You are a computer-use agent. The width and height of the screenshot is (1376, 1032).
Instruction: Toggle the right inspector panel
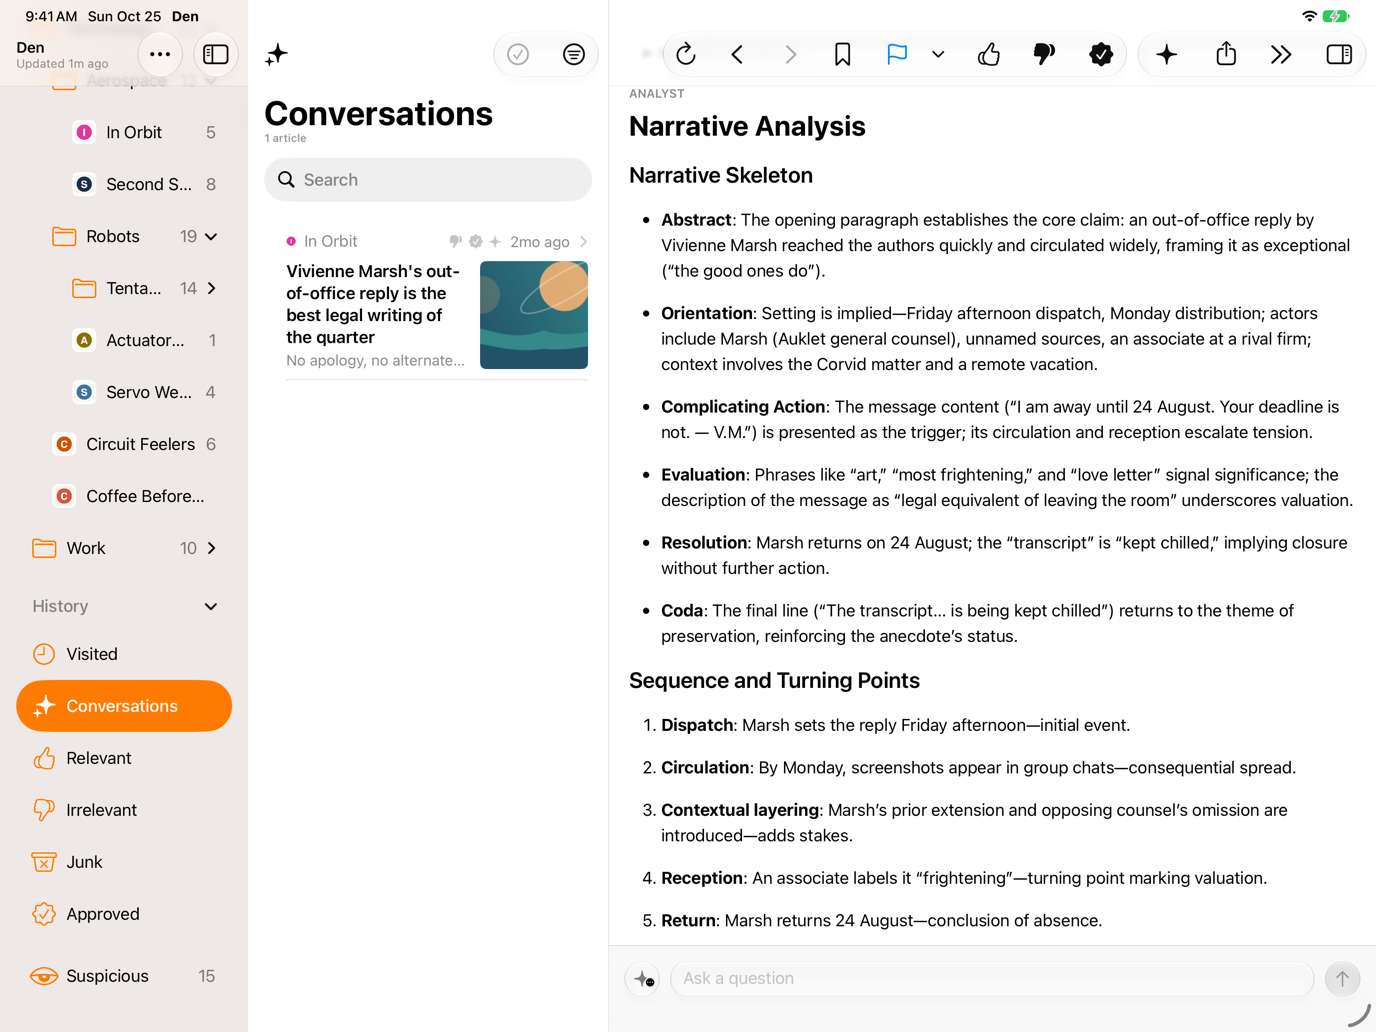point(1339,54)
